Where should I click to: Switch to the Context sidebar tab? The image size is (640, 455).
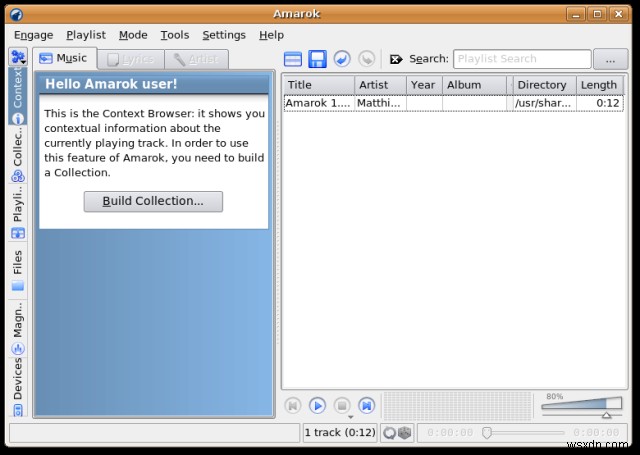18,96
